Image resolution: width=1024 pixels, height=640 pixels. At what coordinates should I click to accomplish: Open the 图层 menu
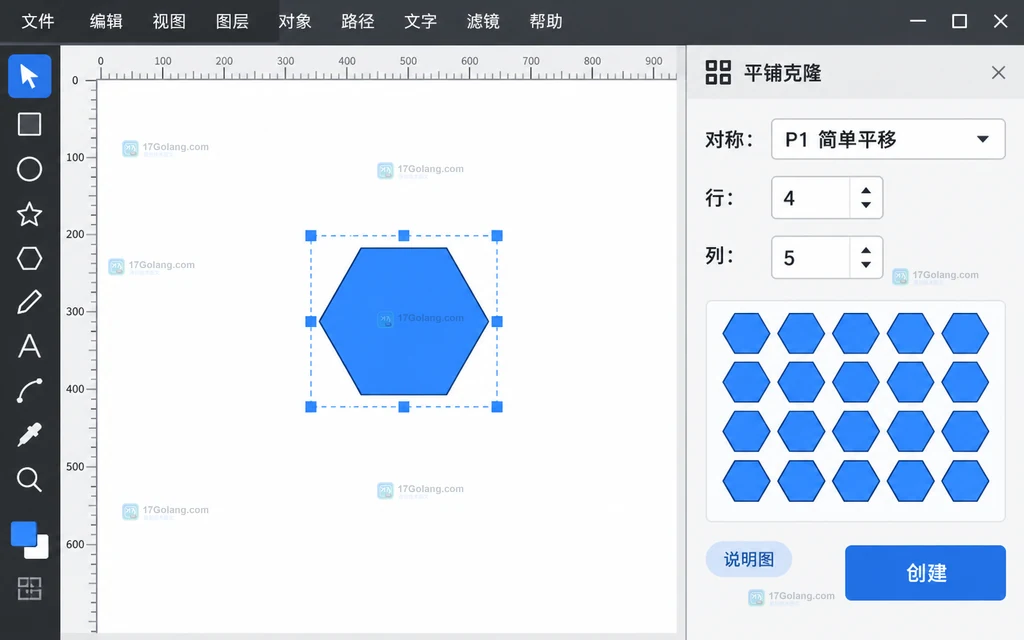click(232, 22)
